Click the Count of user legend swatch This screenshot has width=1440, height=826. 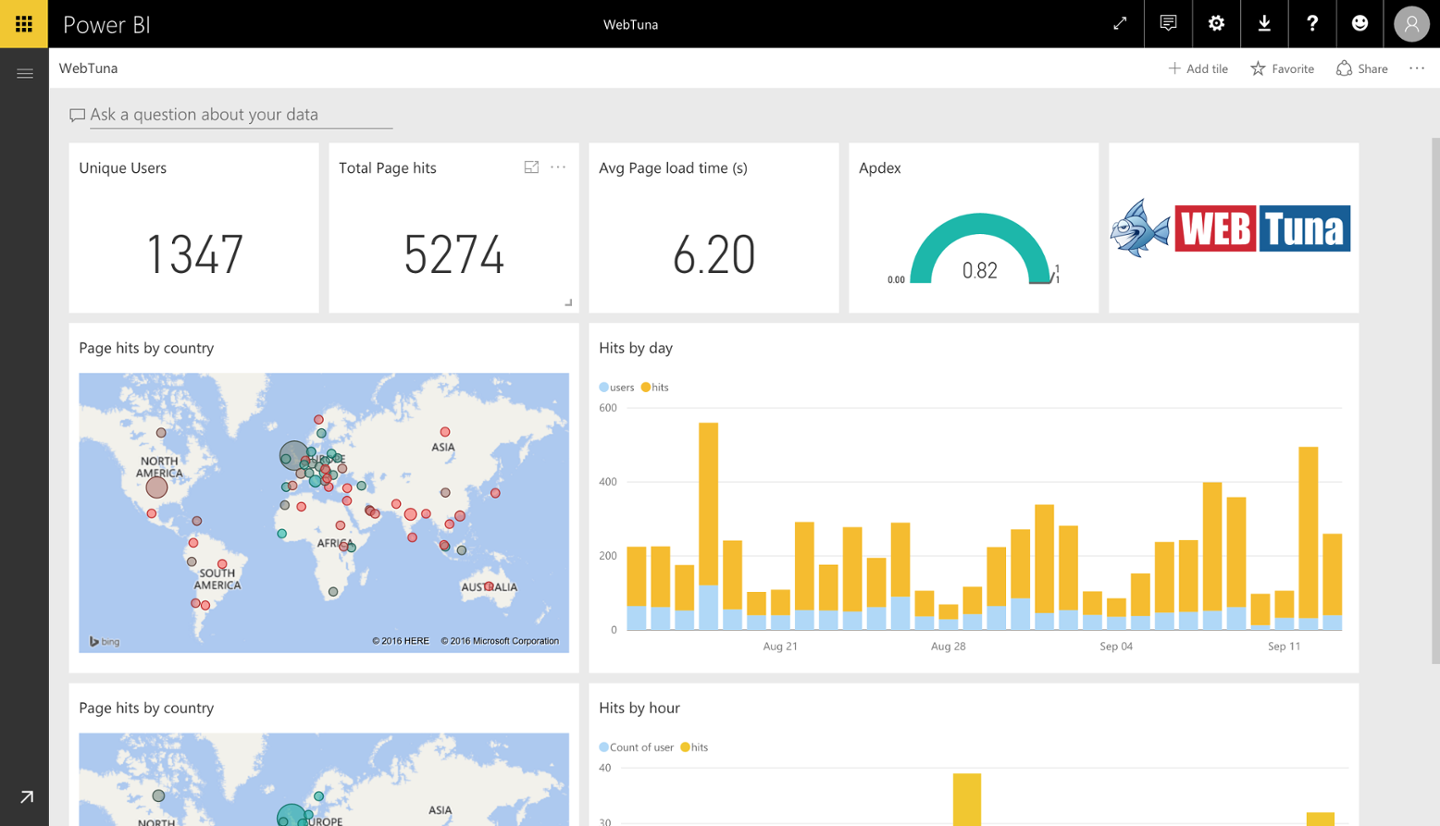(x=604, y=747)
